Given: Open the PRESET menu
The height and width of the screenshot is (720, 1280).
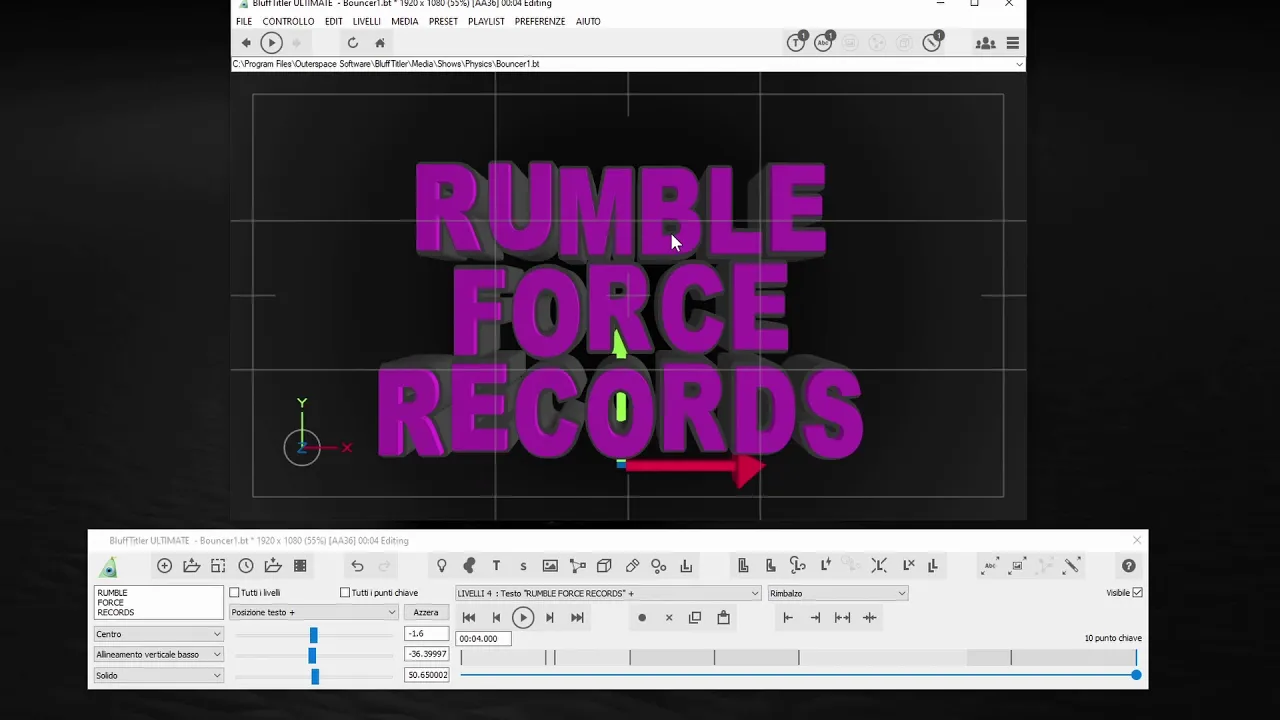Looking at the screenshot, I should [443, 21].
